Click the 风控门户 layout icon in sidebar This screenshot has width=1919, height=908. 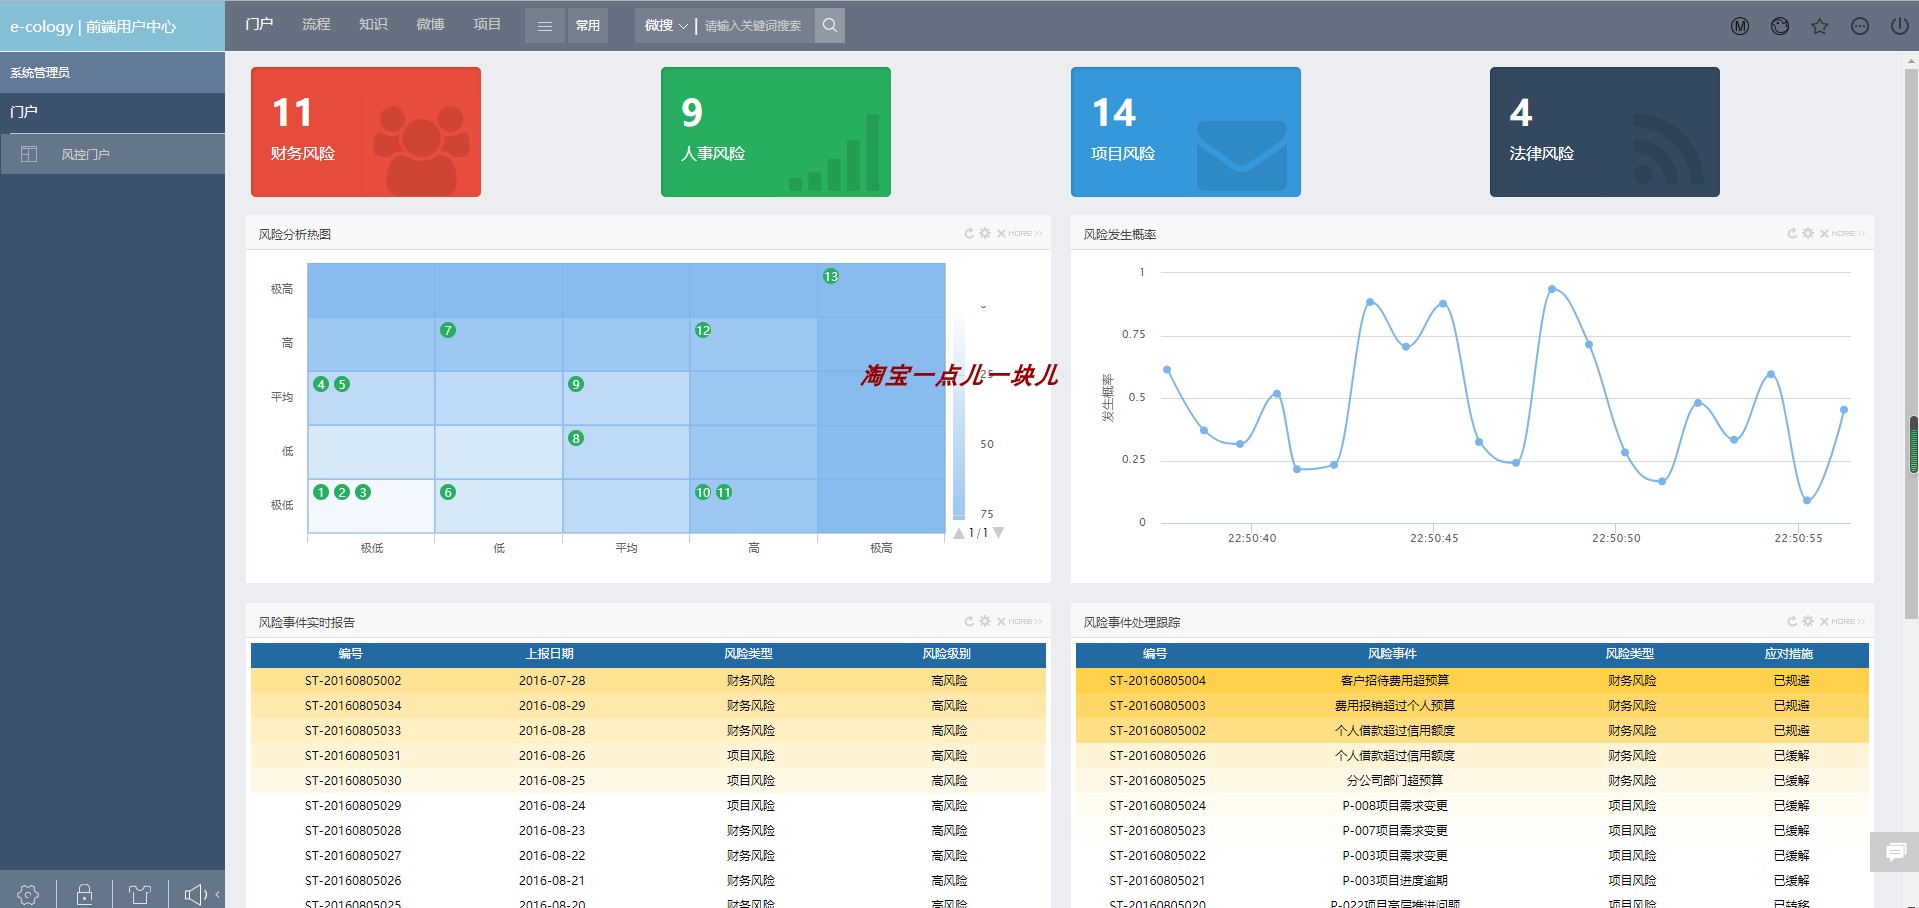[29, 154]
